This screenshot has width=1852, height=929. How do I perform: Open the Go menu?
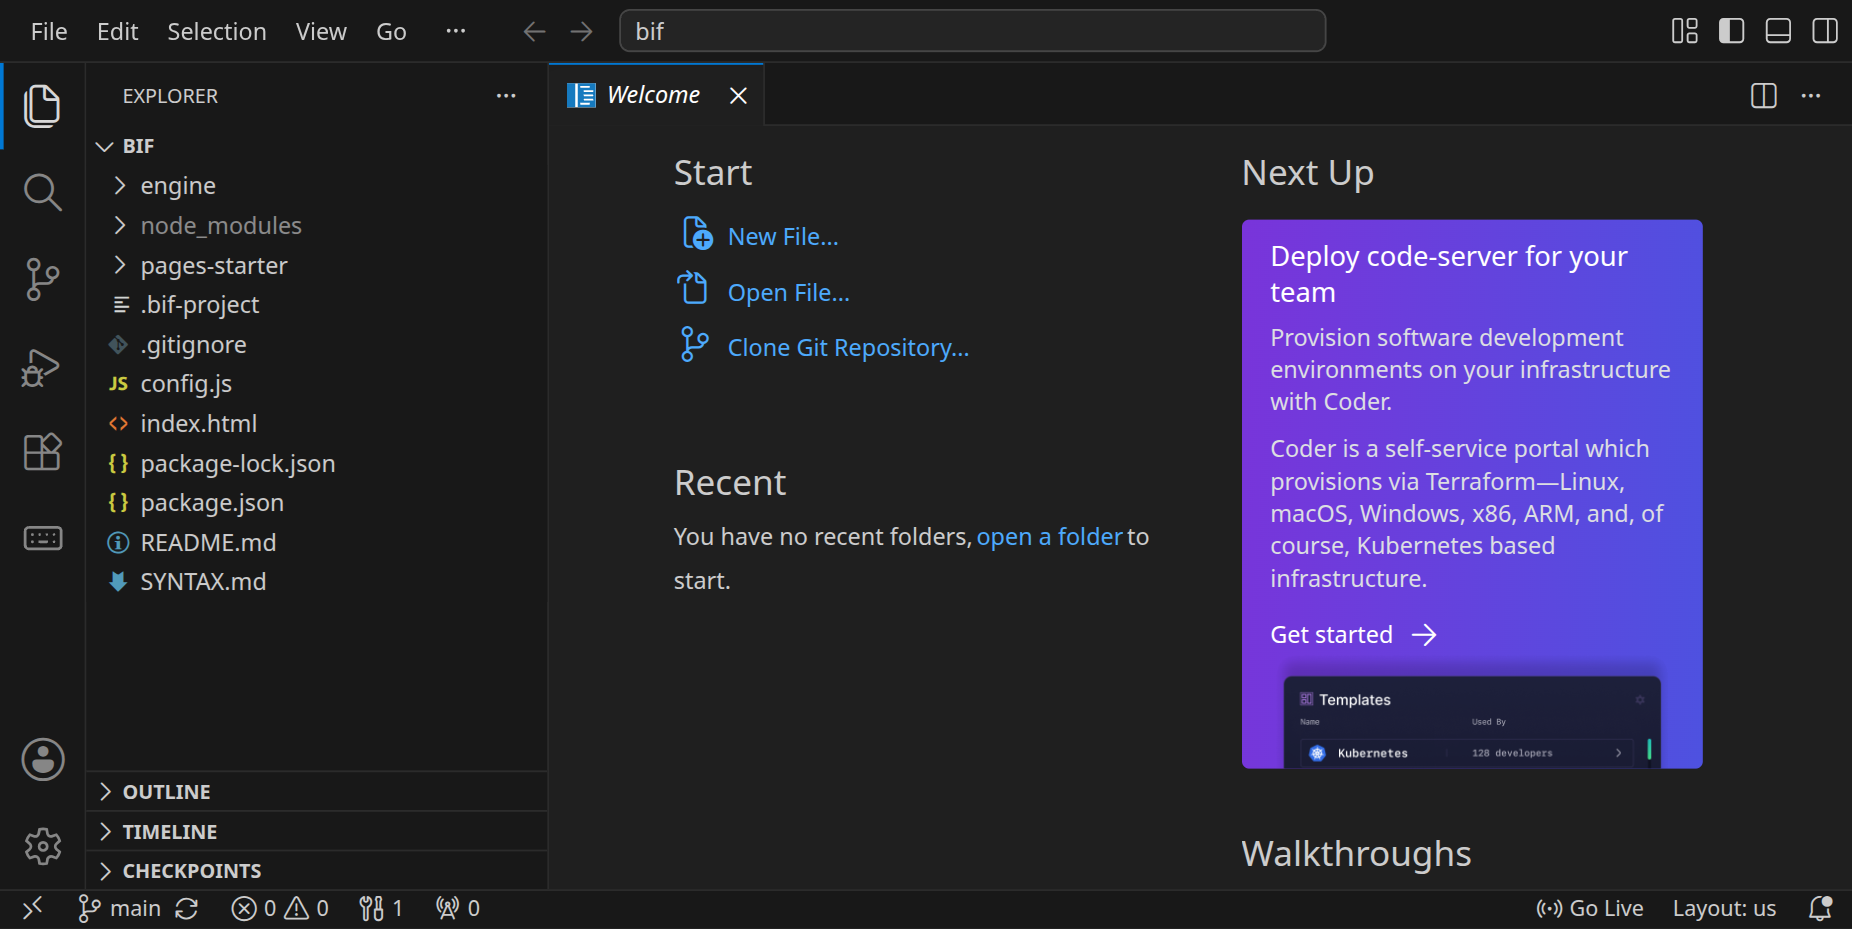tap(391, 32)
